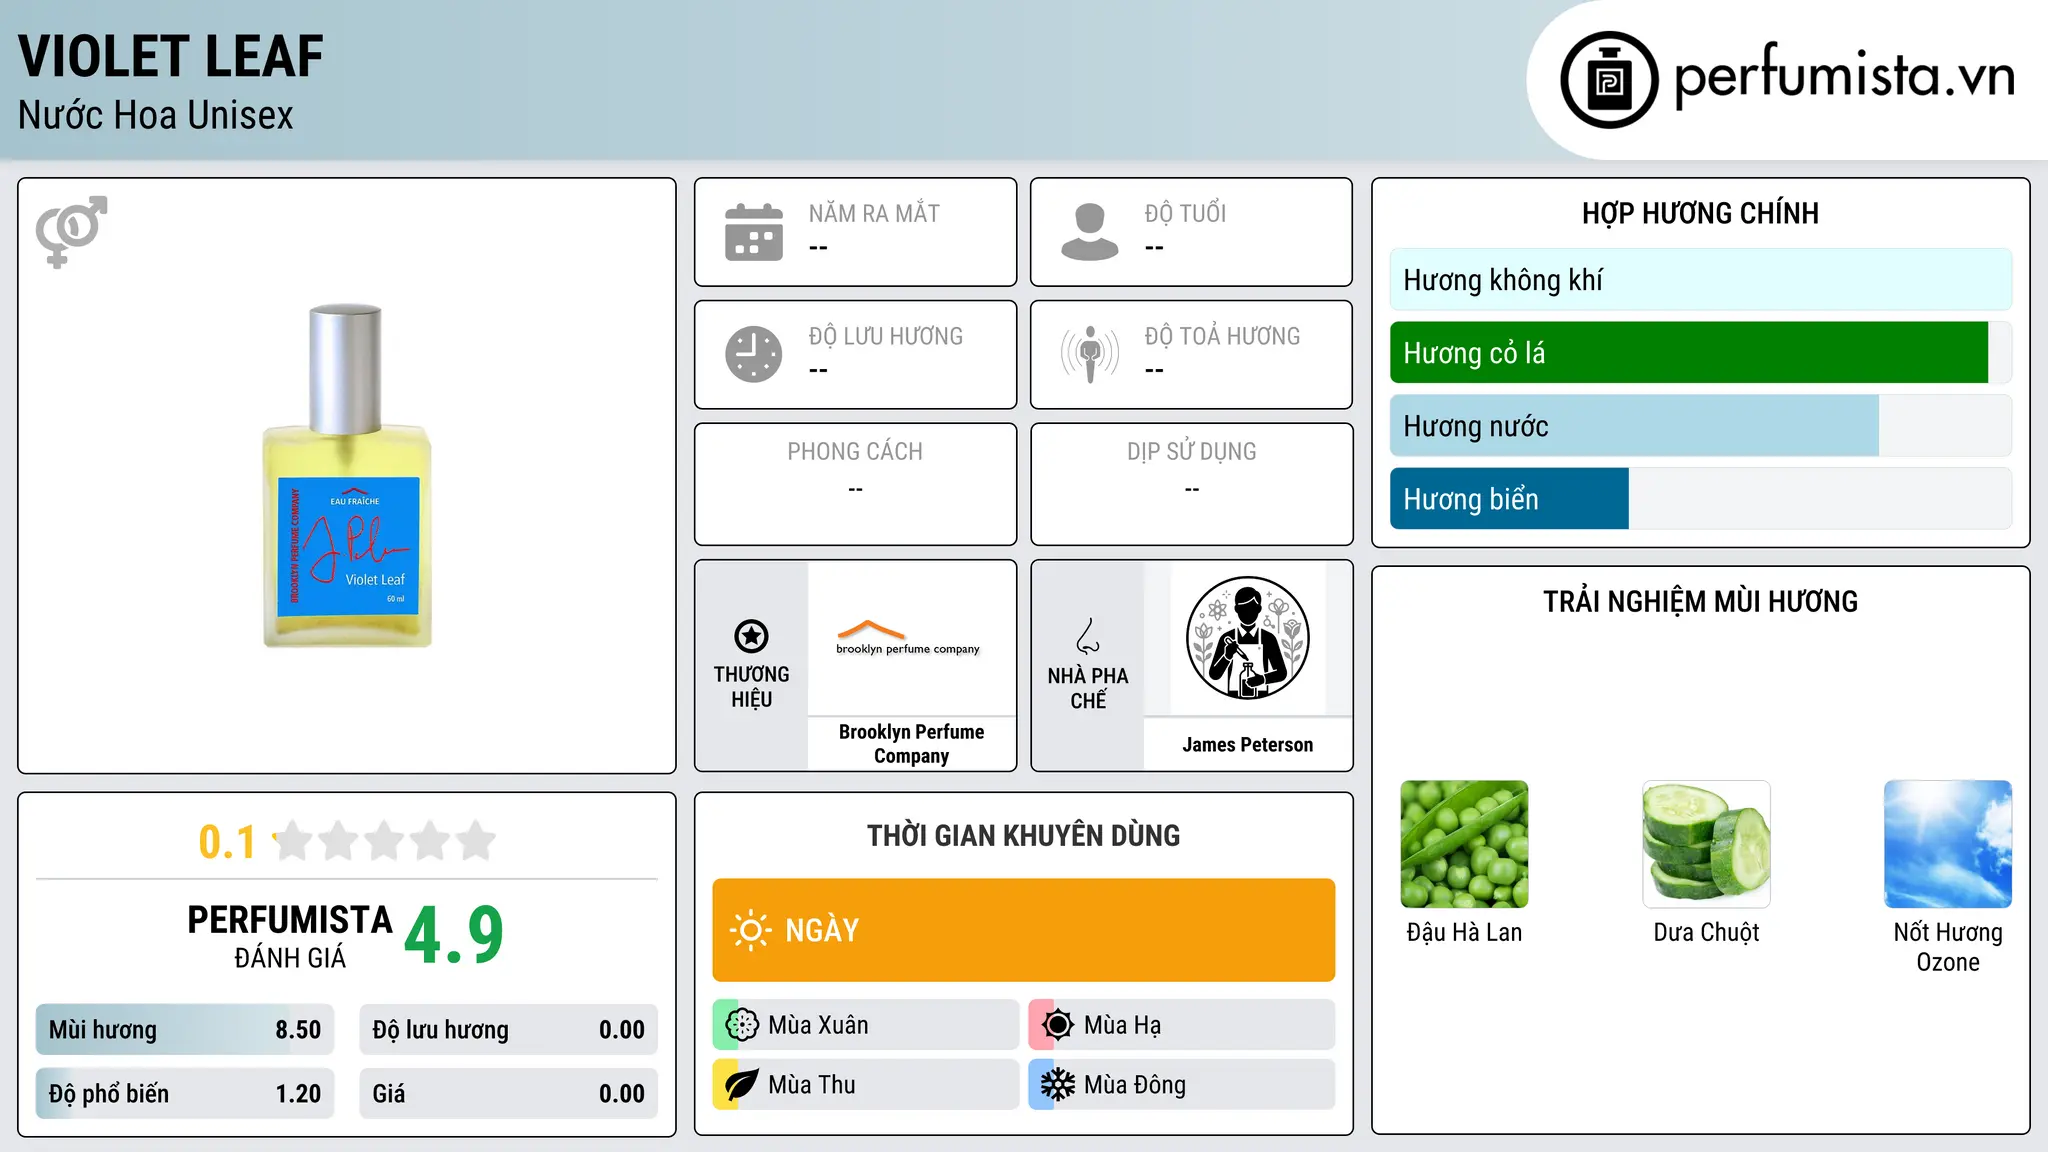Click the sun icon in Ngày bar

(750, 930)
